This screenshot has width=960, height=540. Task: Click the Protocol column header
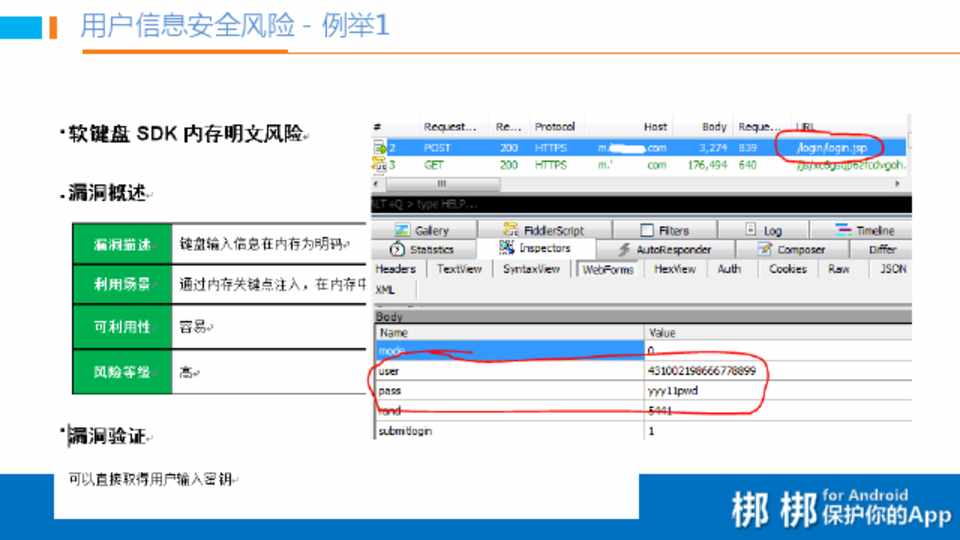point(554,127)
